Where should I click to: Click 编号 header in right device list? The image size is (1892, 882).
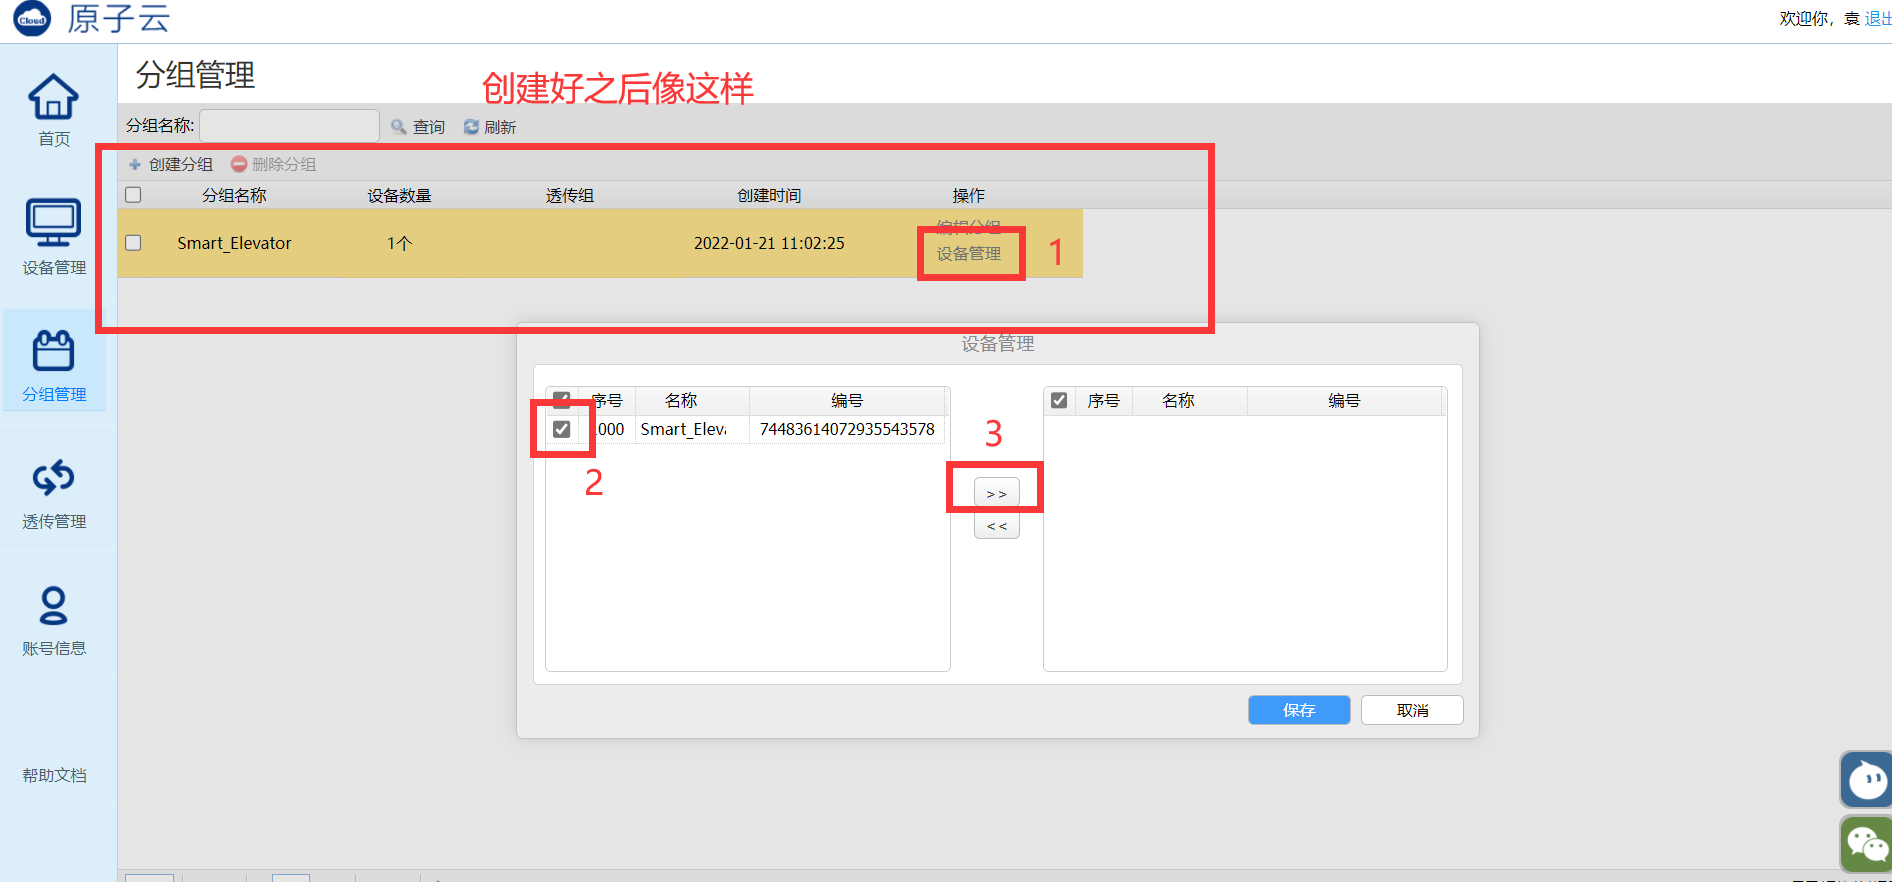(1344, 400)
